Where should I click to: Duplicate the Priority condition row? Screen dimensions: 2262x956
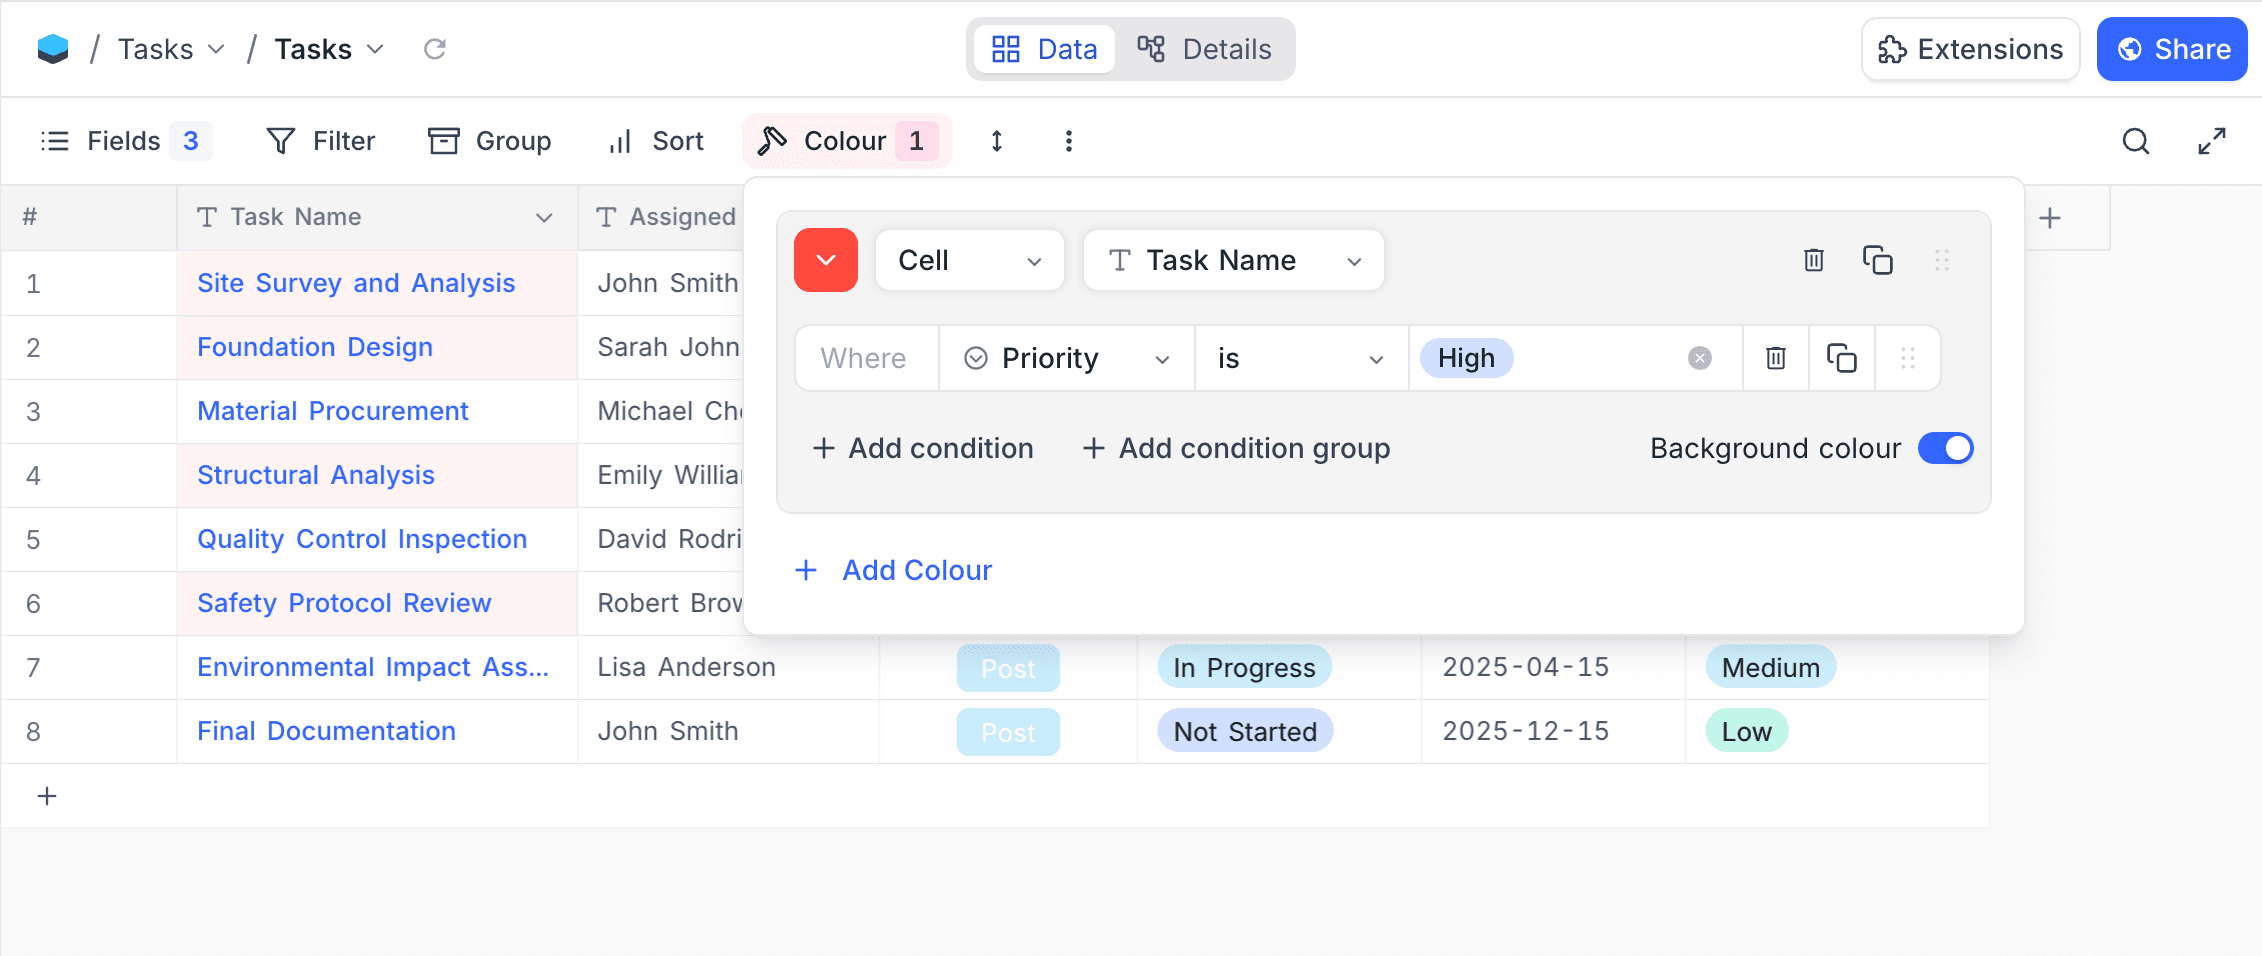click(x=1841, y=358)
